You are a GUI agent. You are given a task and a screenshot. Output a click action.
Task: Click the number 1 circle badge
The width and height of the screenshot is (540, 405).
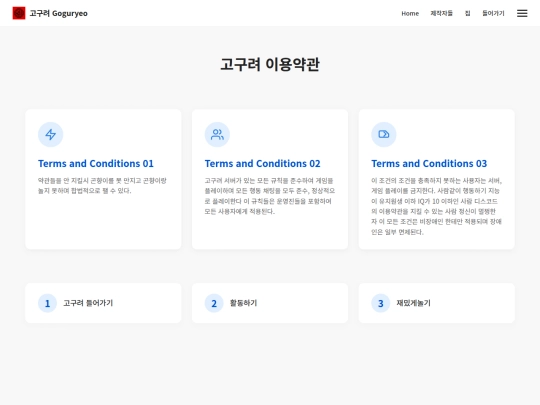[x=47, y=303]
